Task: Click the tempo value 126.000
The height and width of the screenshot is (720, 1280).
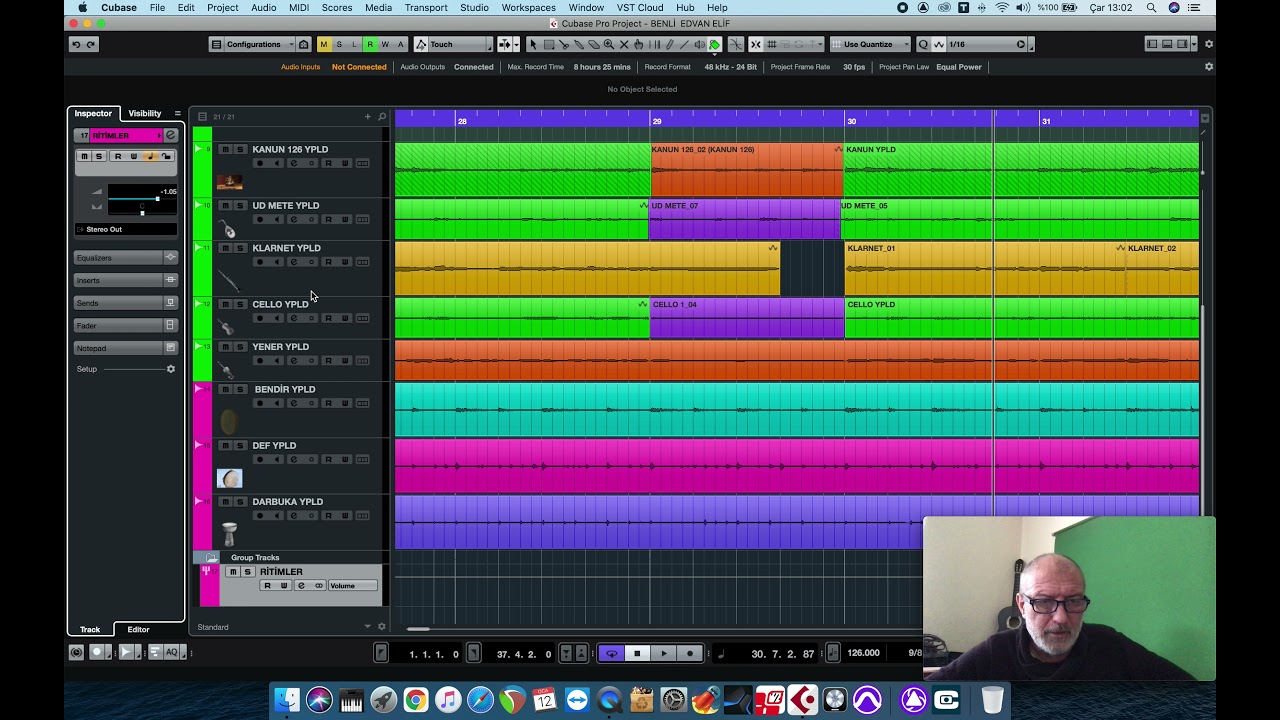Action: (864, 653)
